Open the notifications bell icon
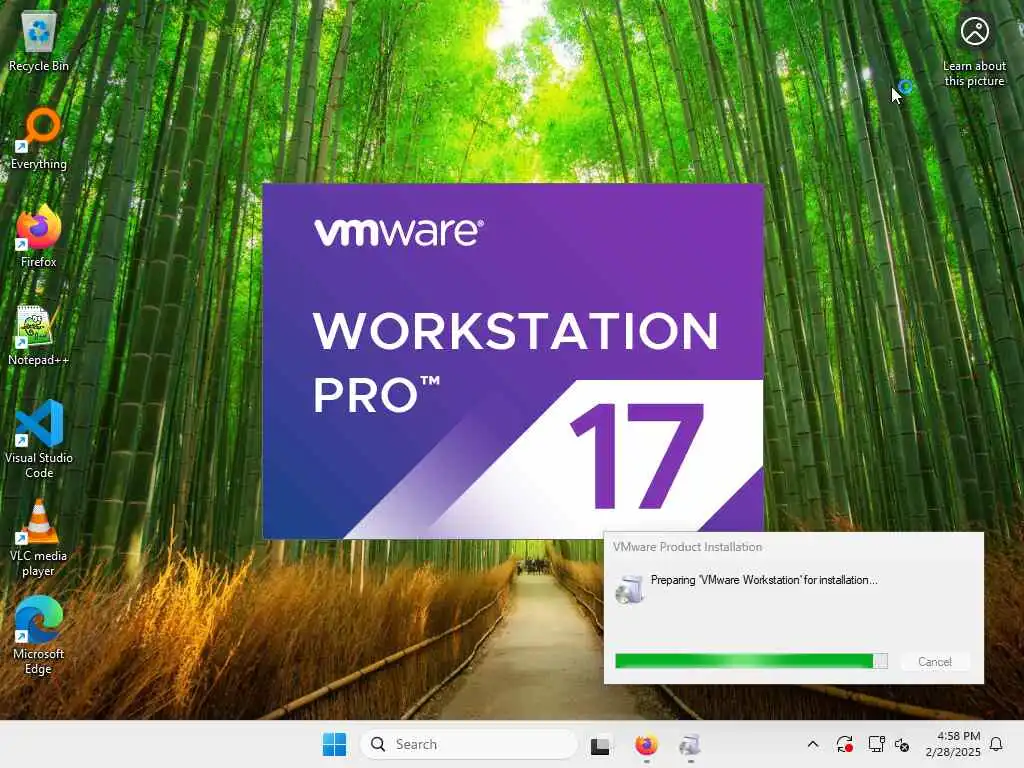The width and height of the screenshot is (1024, 768). point(996,744)
